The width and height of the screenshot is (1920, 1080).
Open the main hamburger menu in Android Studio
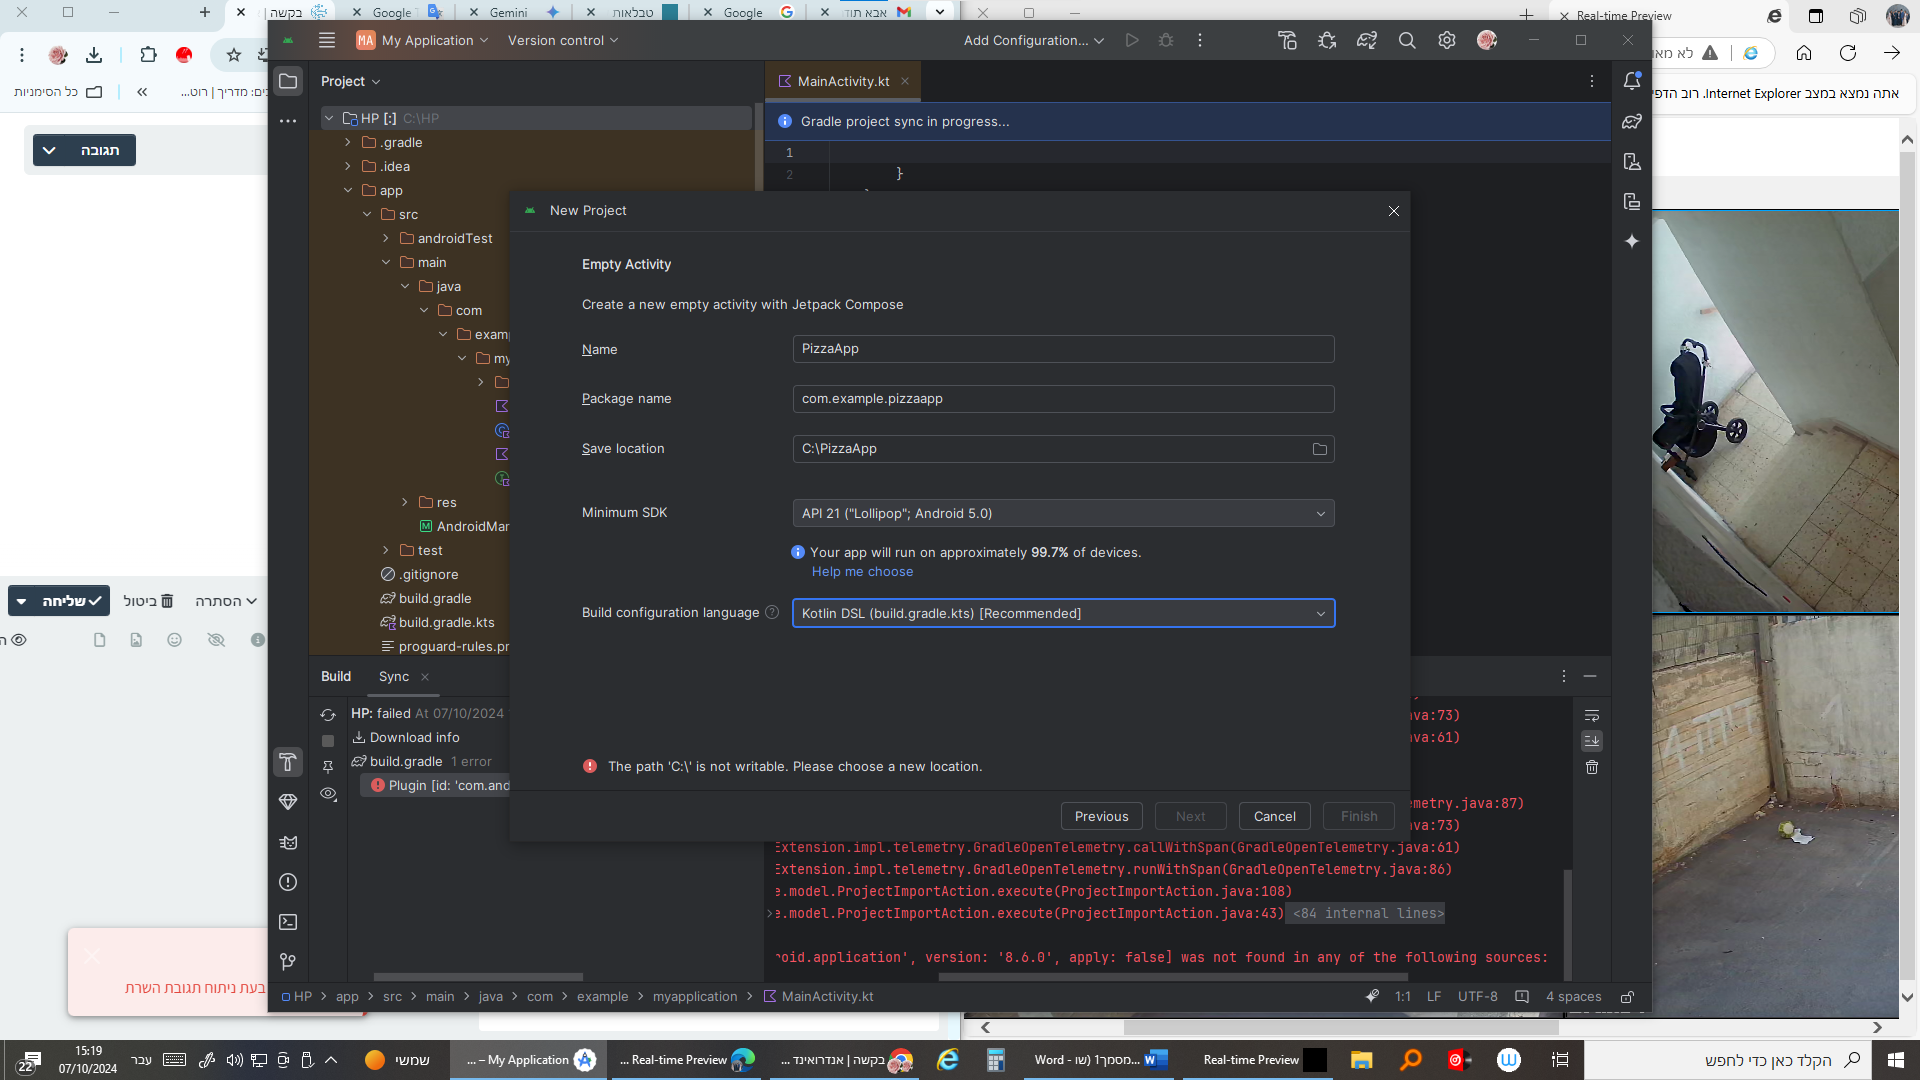326,40
